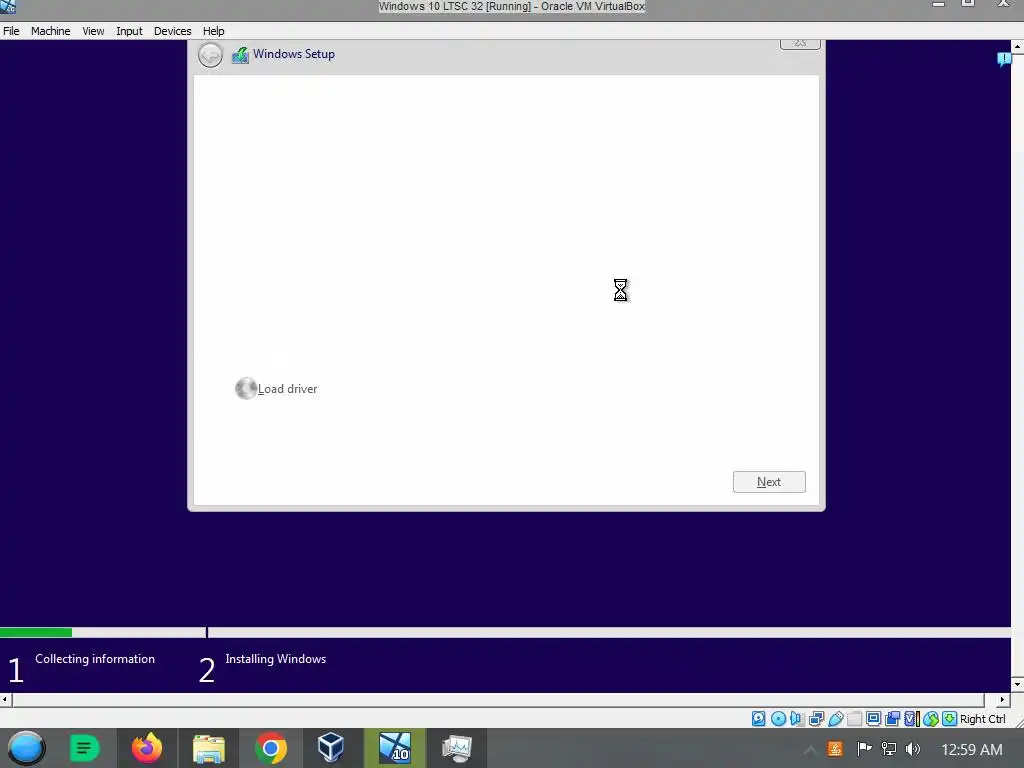The width and height of the screenshot is (1024, 768).
Task: Click the audio status icon in VirtualBox
Action: [x=797, y=719]
